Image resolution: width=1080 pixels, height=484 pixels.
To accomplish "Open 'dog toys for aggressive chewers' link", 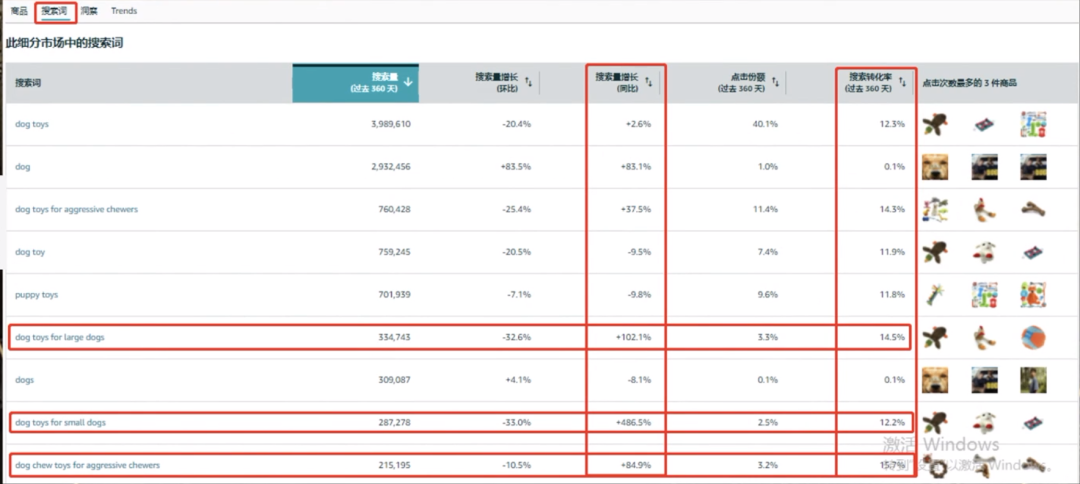I will pyautogui.click(x=76, y=209).
